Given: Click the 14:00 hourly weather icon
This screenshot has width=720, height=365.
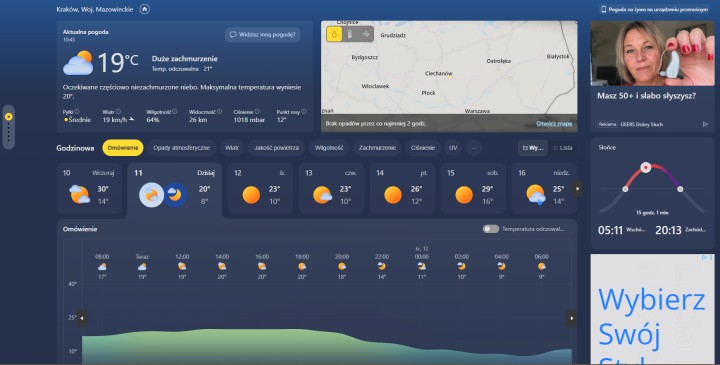Looking at the screenshot, I should (x=222, y=266).
